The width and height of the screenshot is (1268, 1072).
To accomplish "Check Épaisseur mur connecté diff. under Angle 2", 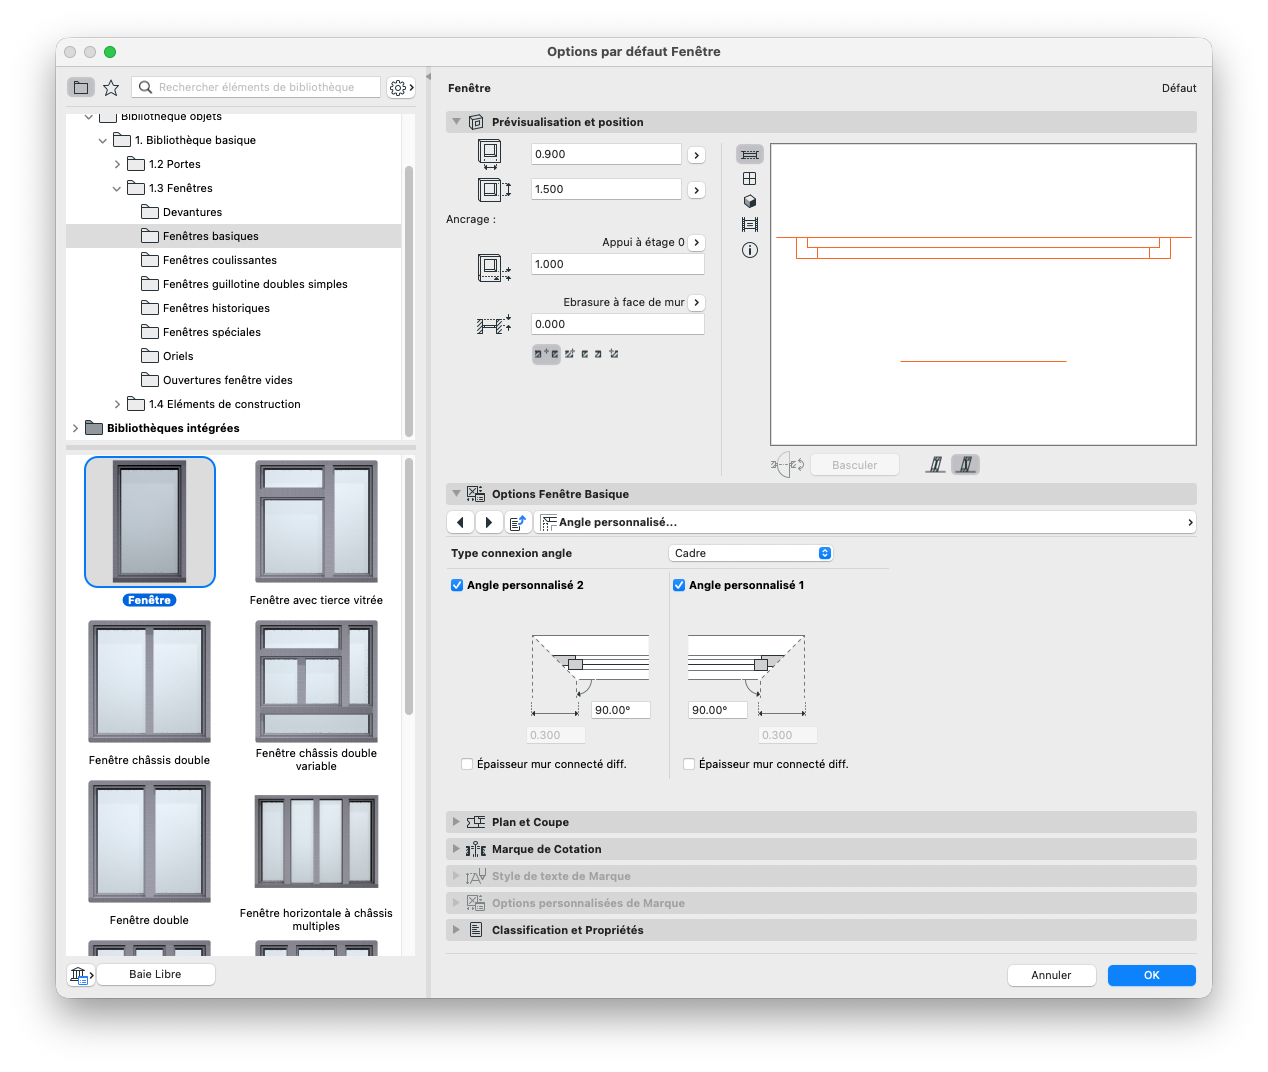I will 467,764.
